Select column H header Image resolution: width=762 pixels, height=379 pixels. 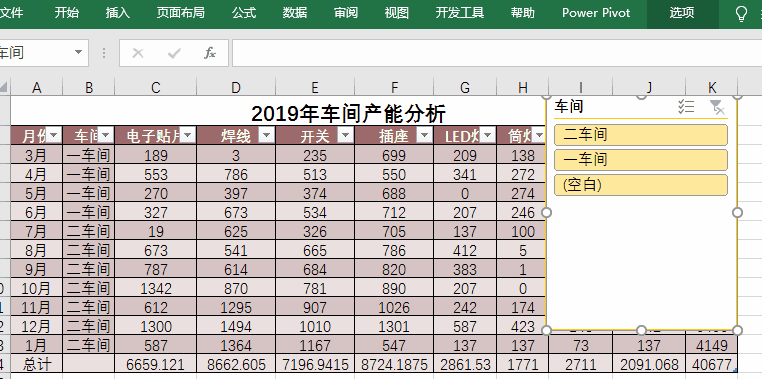522,87
